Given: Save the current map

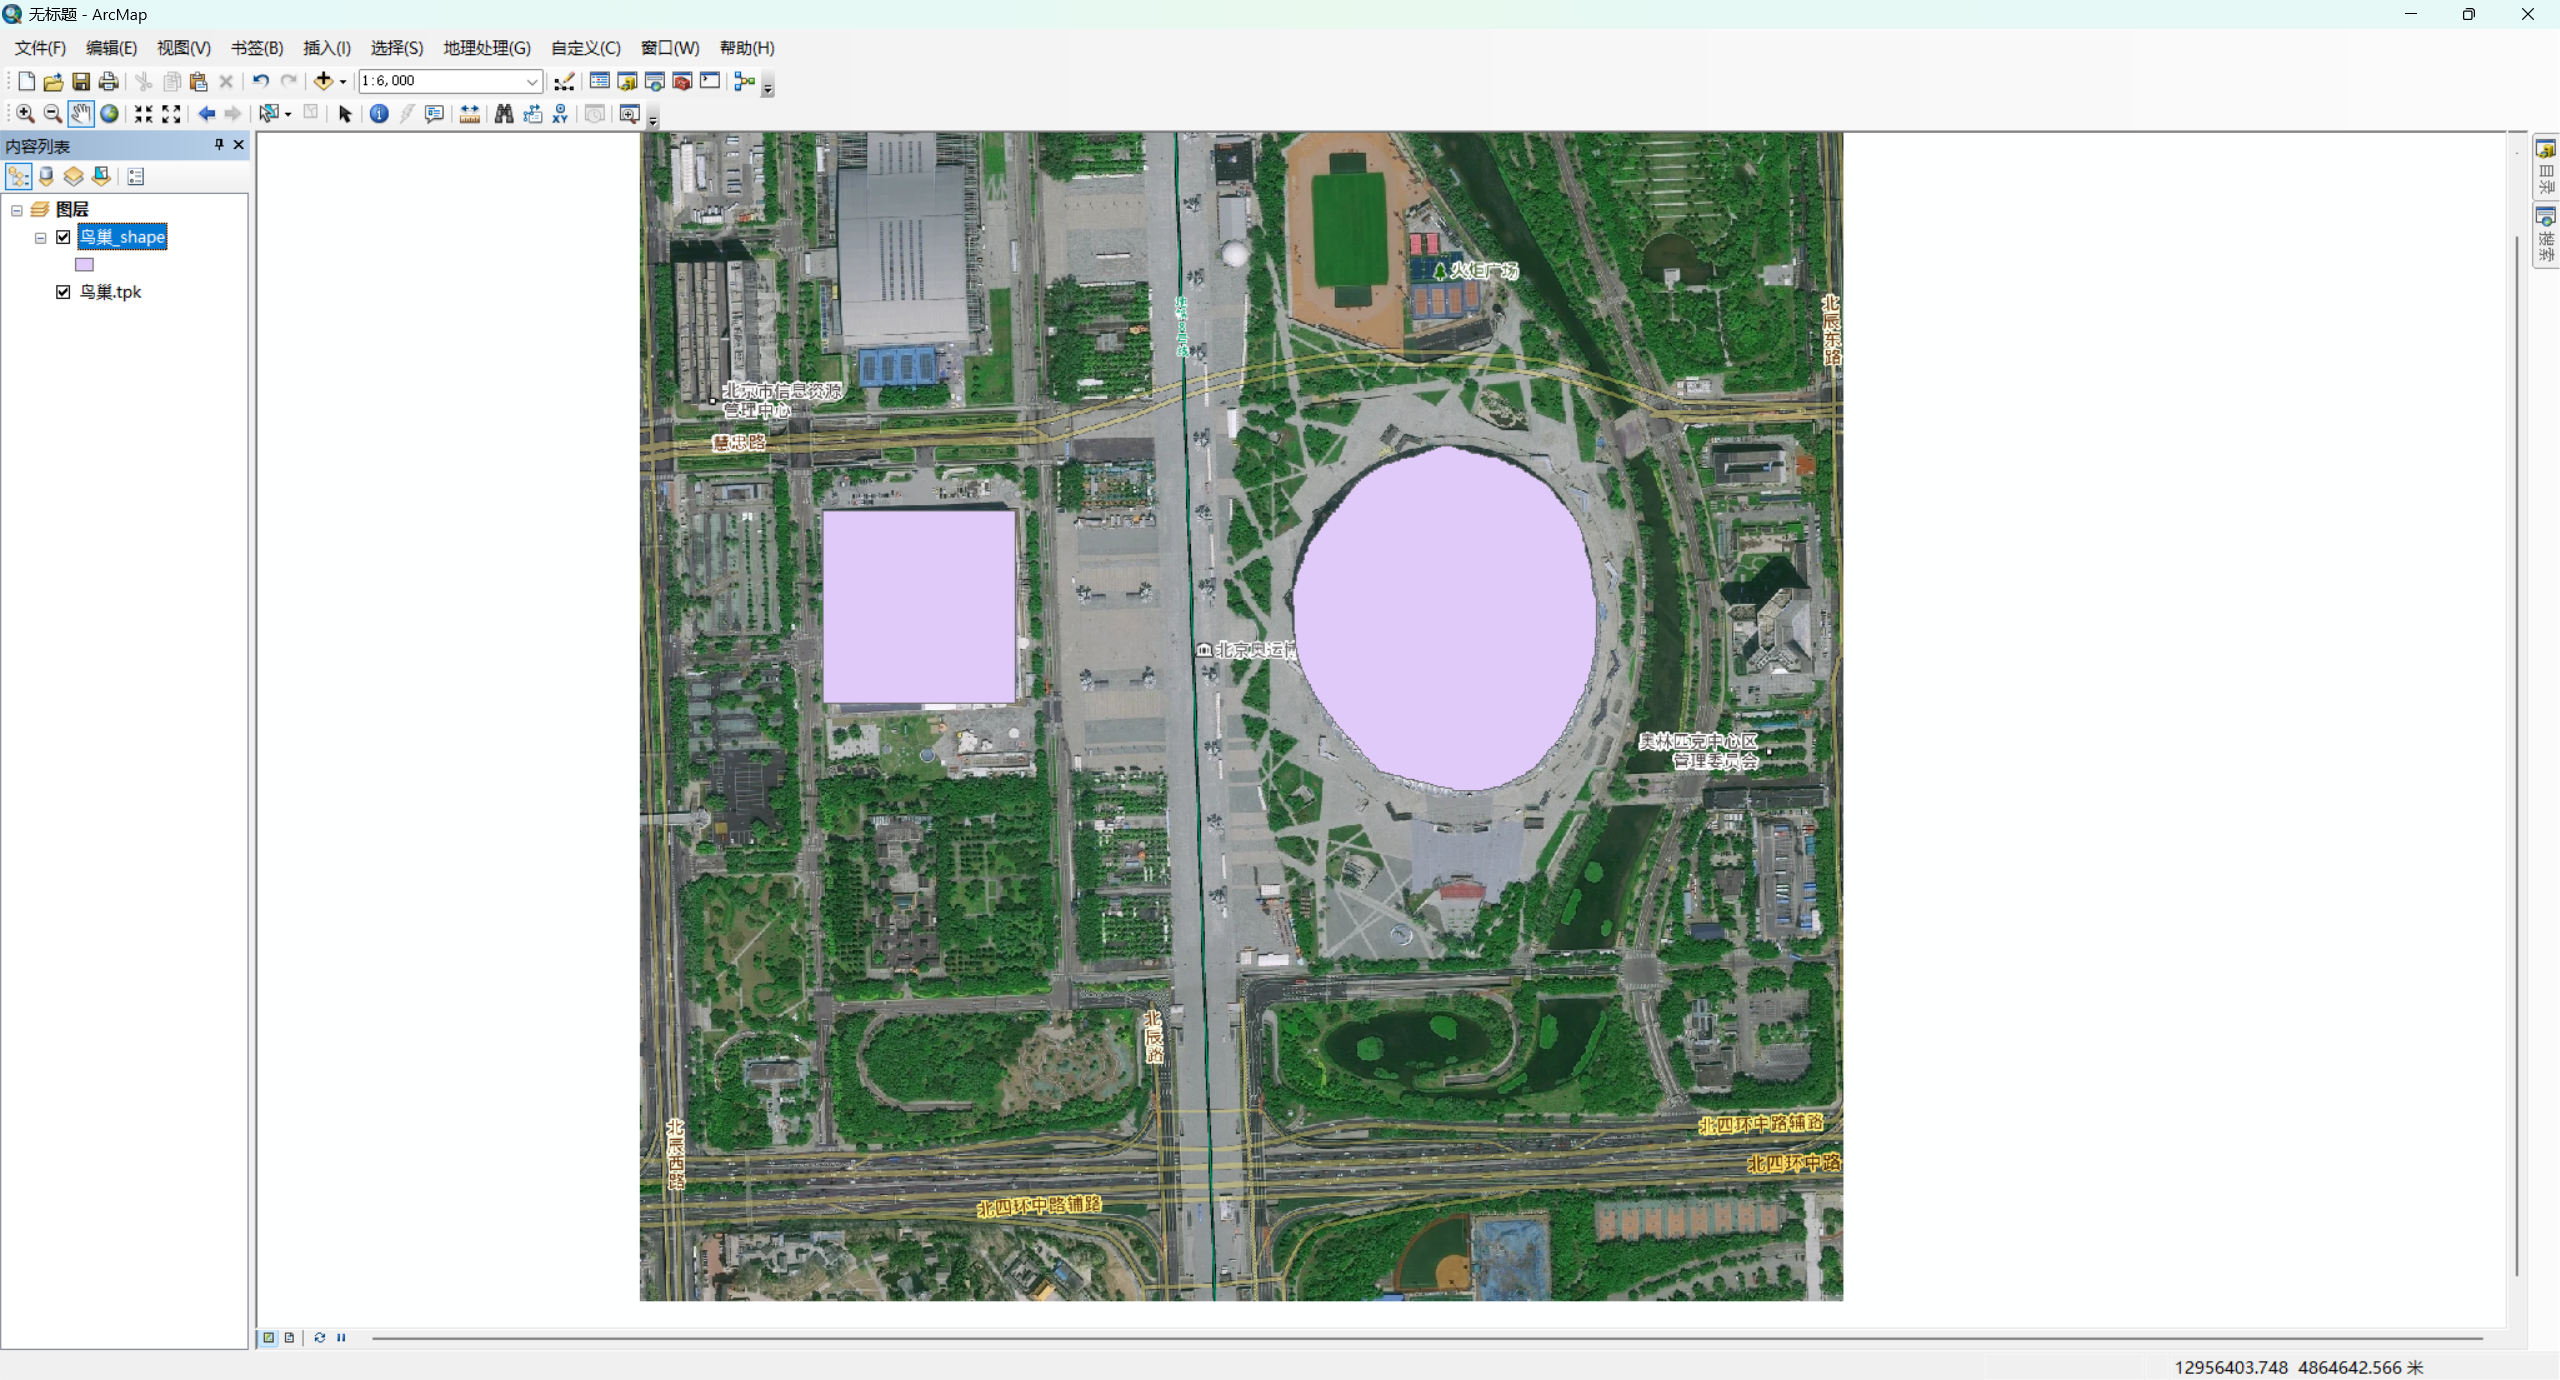Looking at the screenshot, I should tap(81, 81).
